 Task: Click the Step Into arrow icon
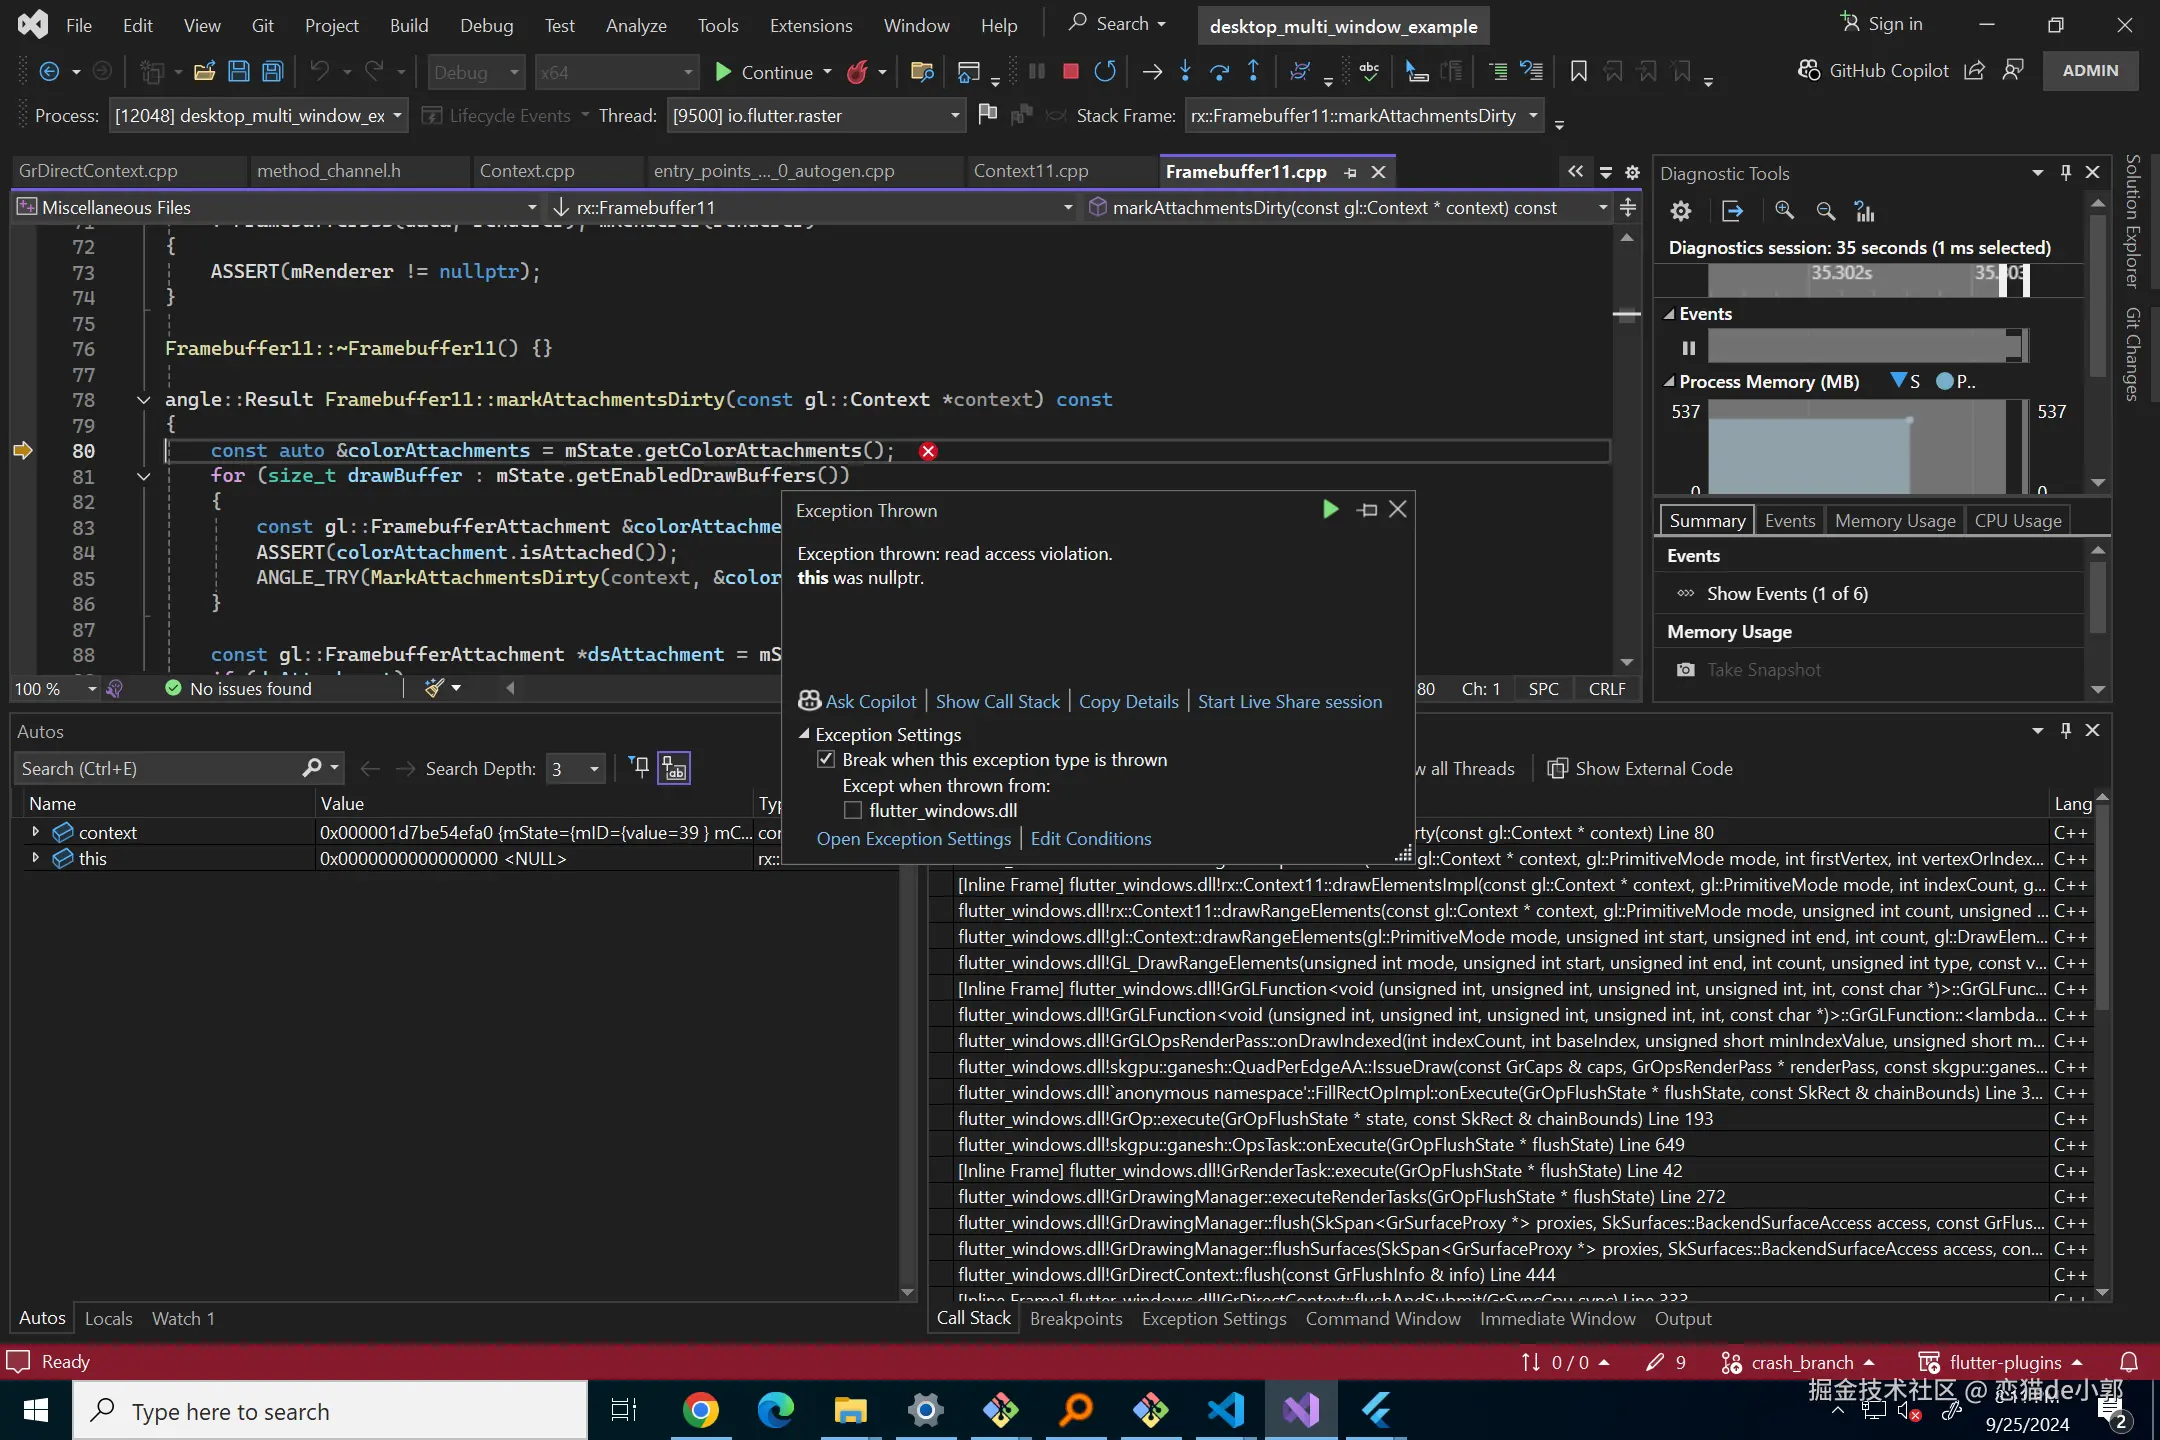pos(1185,71)
